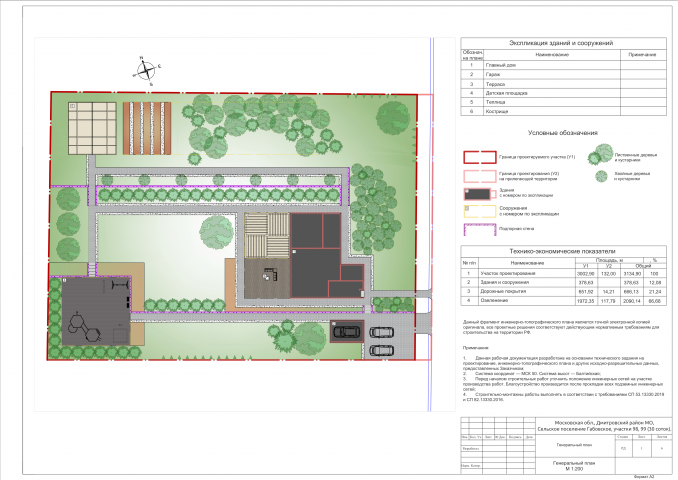Click the '2090,14' total area value

pos(632,301)
